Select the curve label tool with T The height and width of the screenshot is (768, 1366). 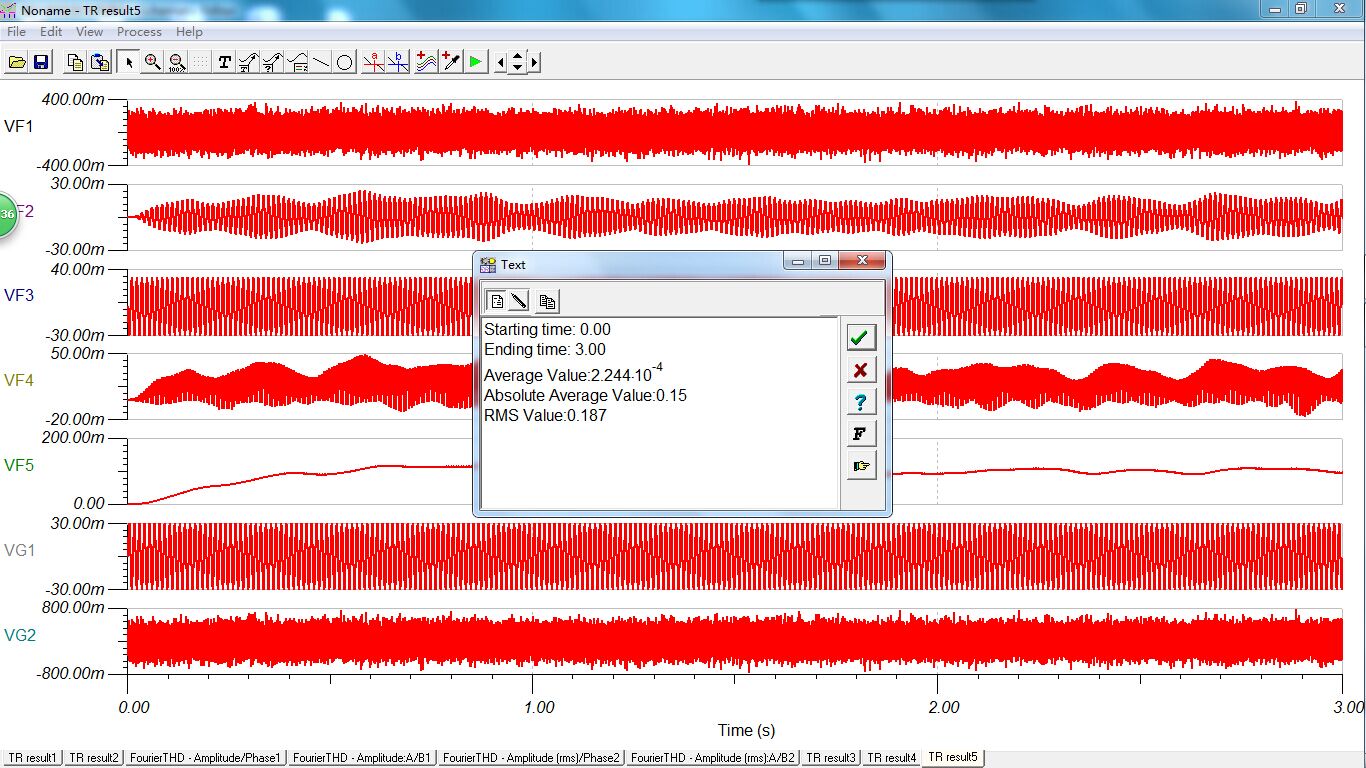pyautogui.click(x=248, y=62)
